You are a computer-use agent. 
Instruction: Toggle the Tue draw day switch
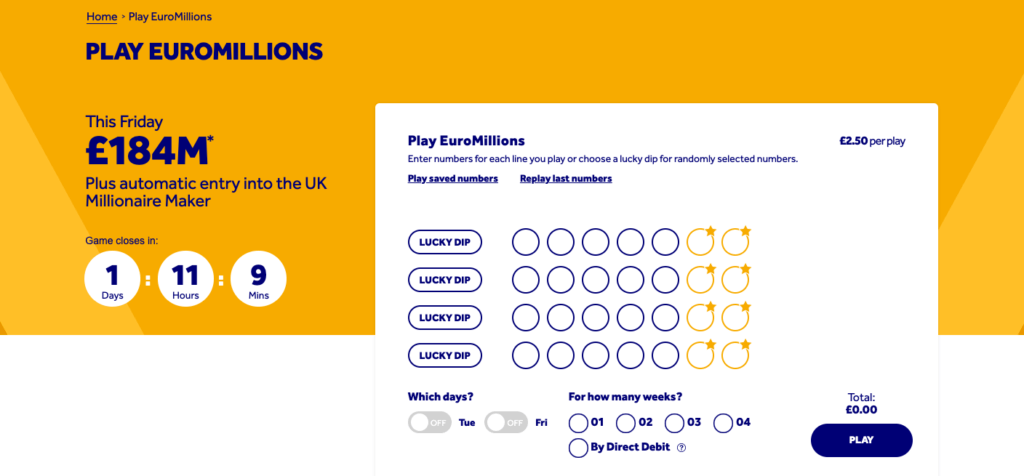point(430,422)
